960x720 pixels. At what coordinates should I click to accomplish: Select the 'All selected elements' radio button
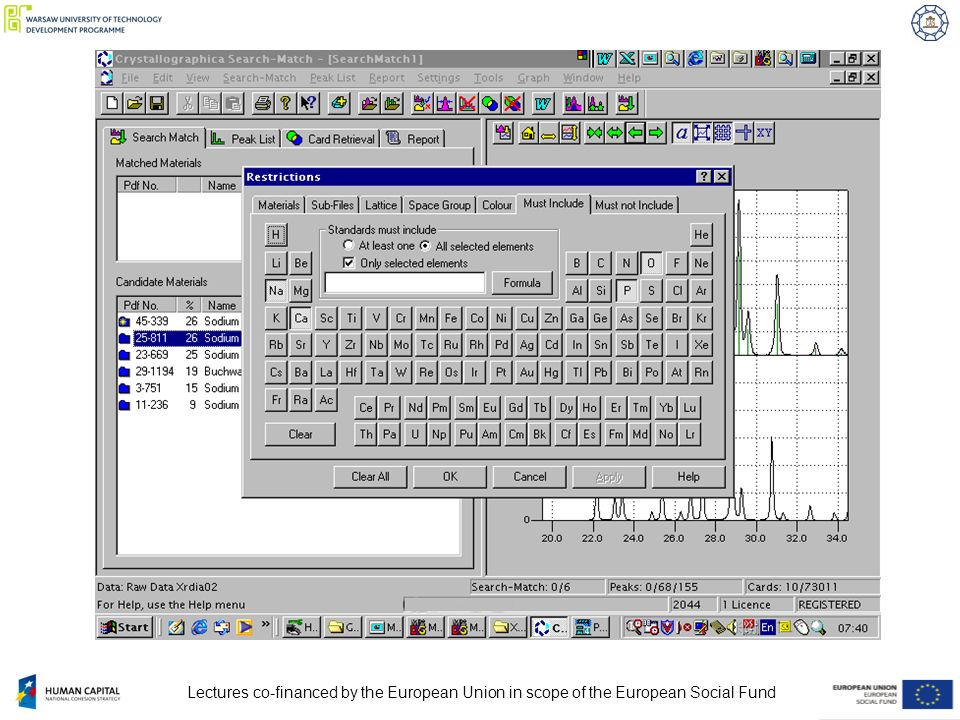425,246
